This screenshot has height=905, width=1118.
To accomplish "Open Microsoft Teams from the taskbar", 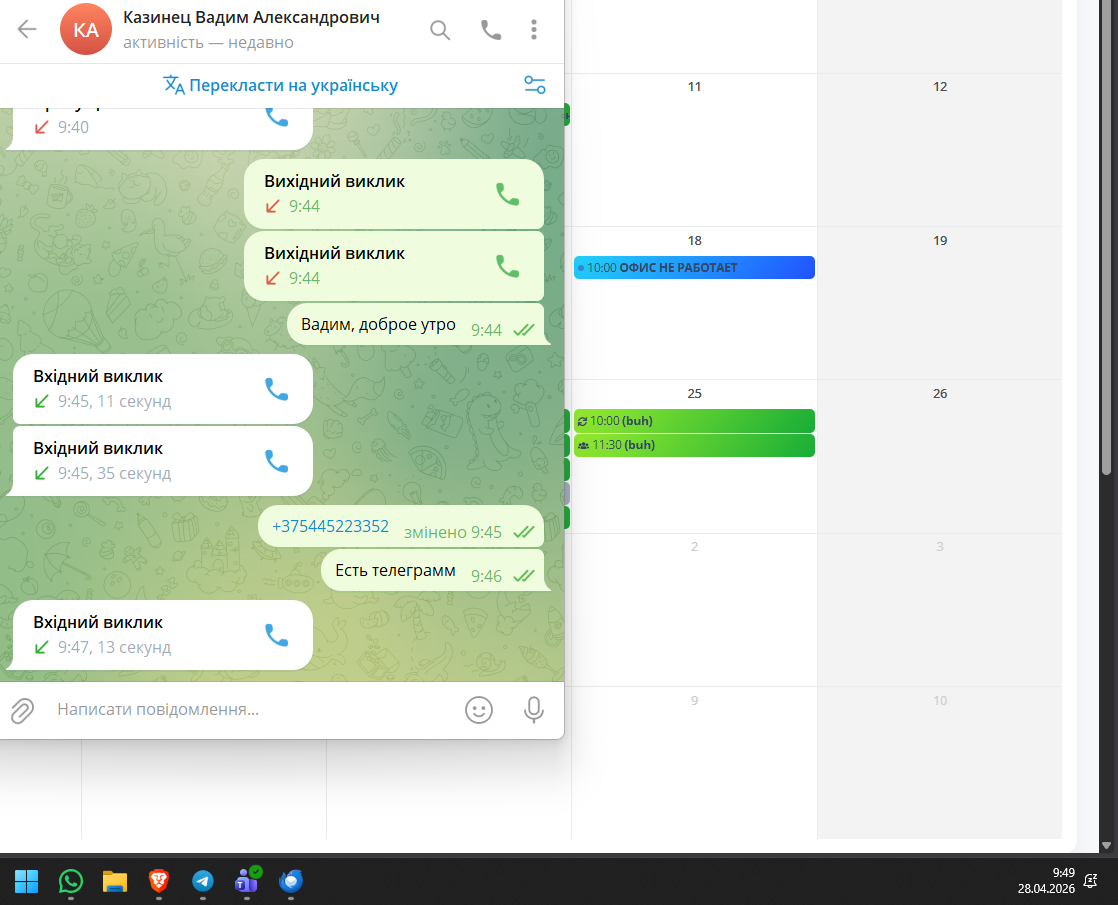I will (x=247, y=881).
